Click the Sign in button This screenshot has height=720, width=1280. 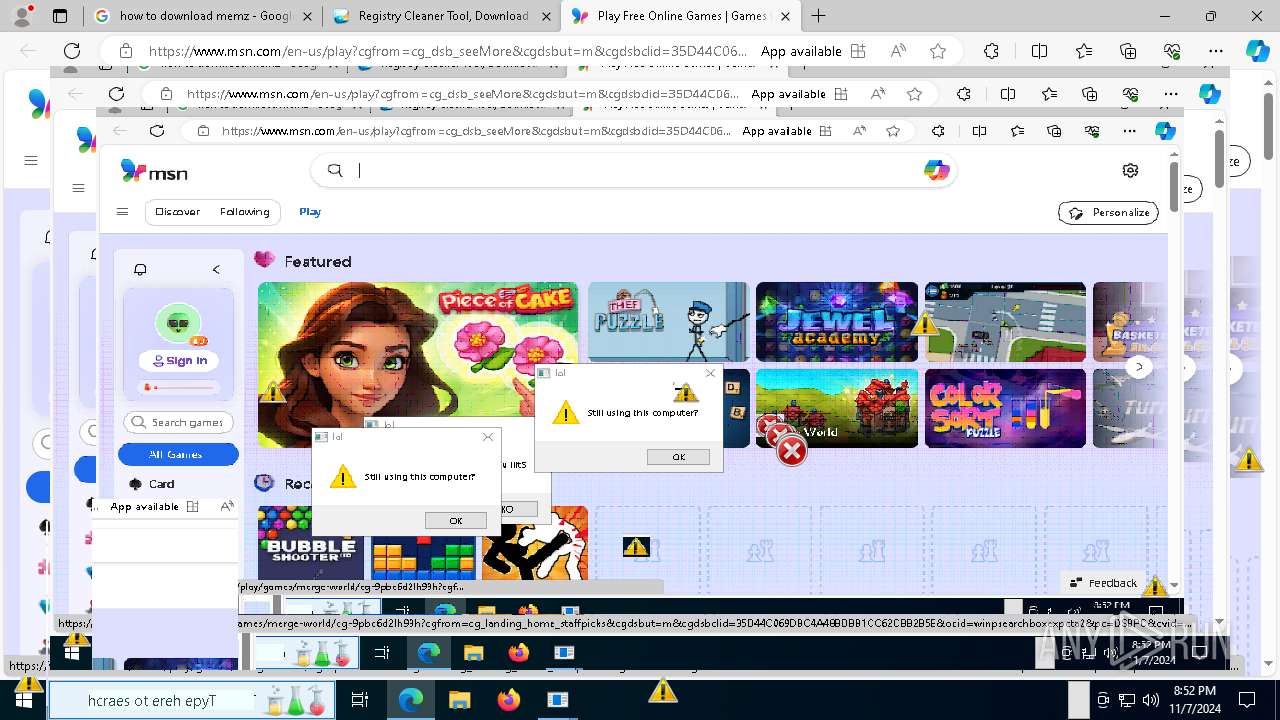point(179,360)
